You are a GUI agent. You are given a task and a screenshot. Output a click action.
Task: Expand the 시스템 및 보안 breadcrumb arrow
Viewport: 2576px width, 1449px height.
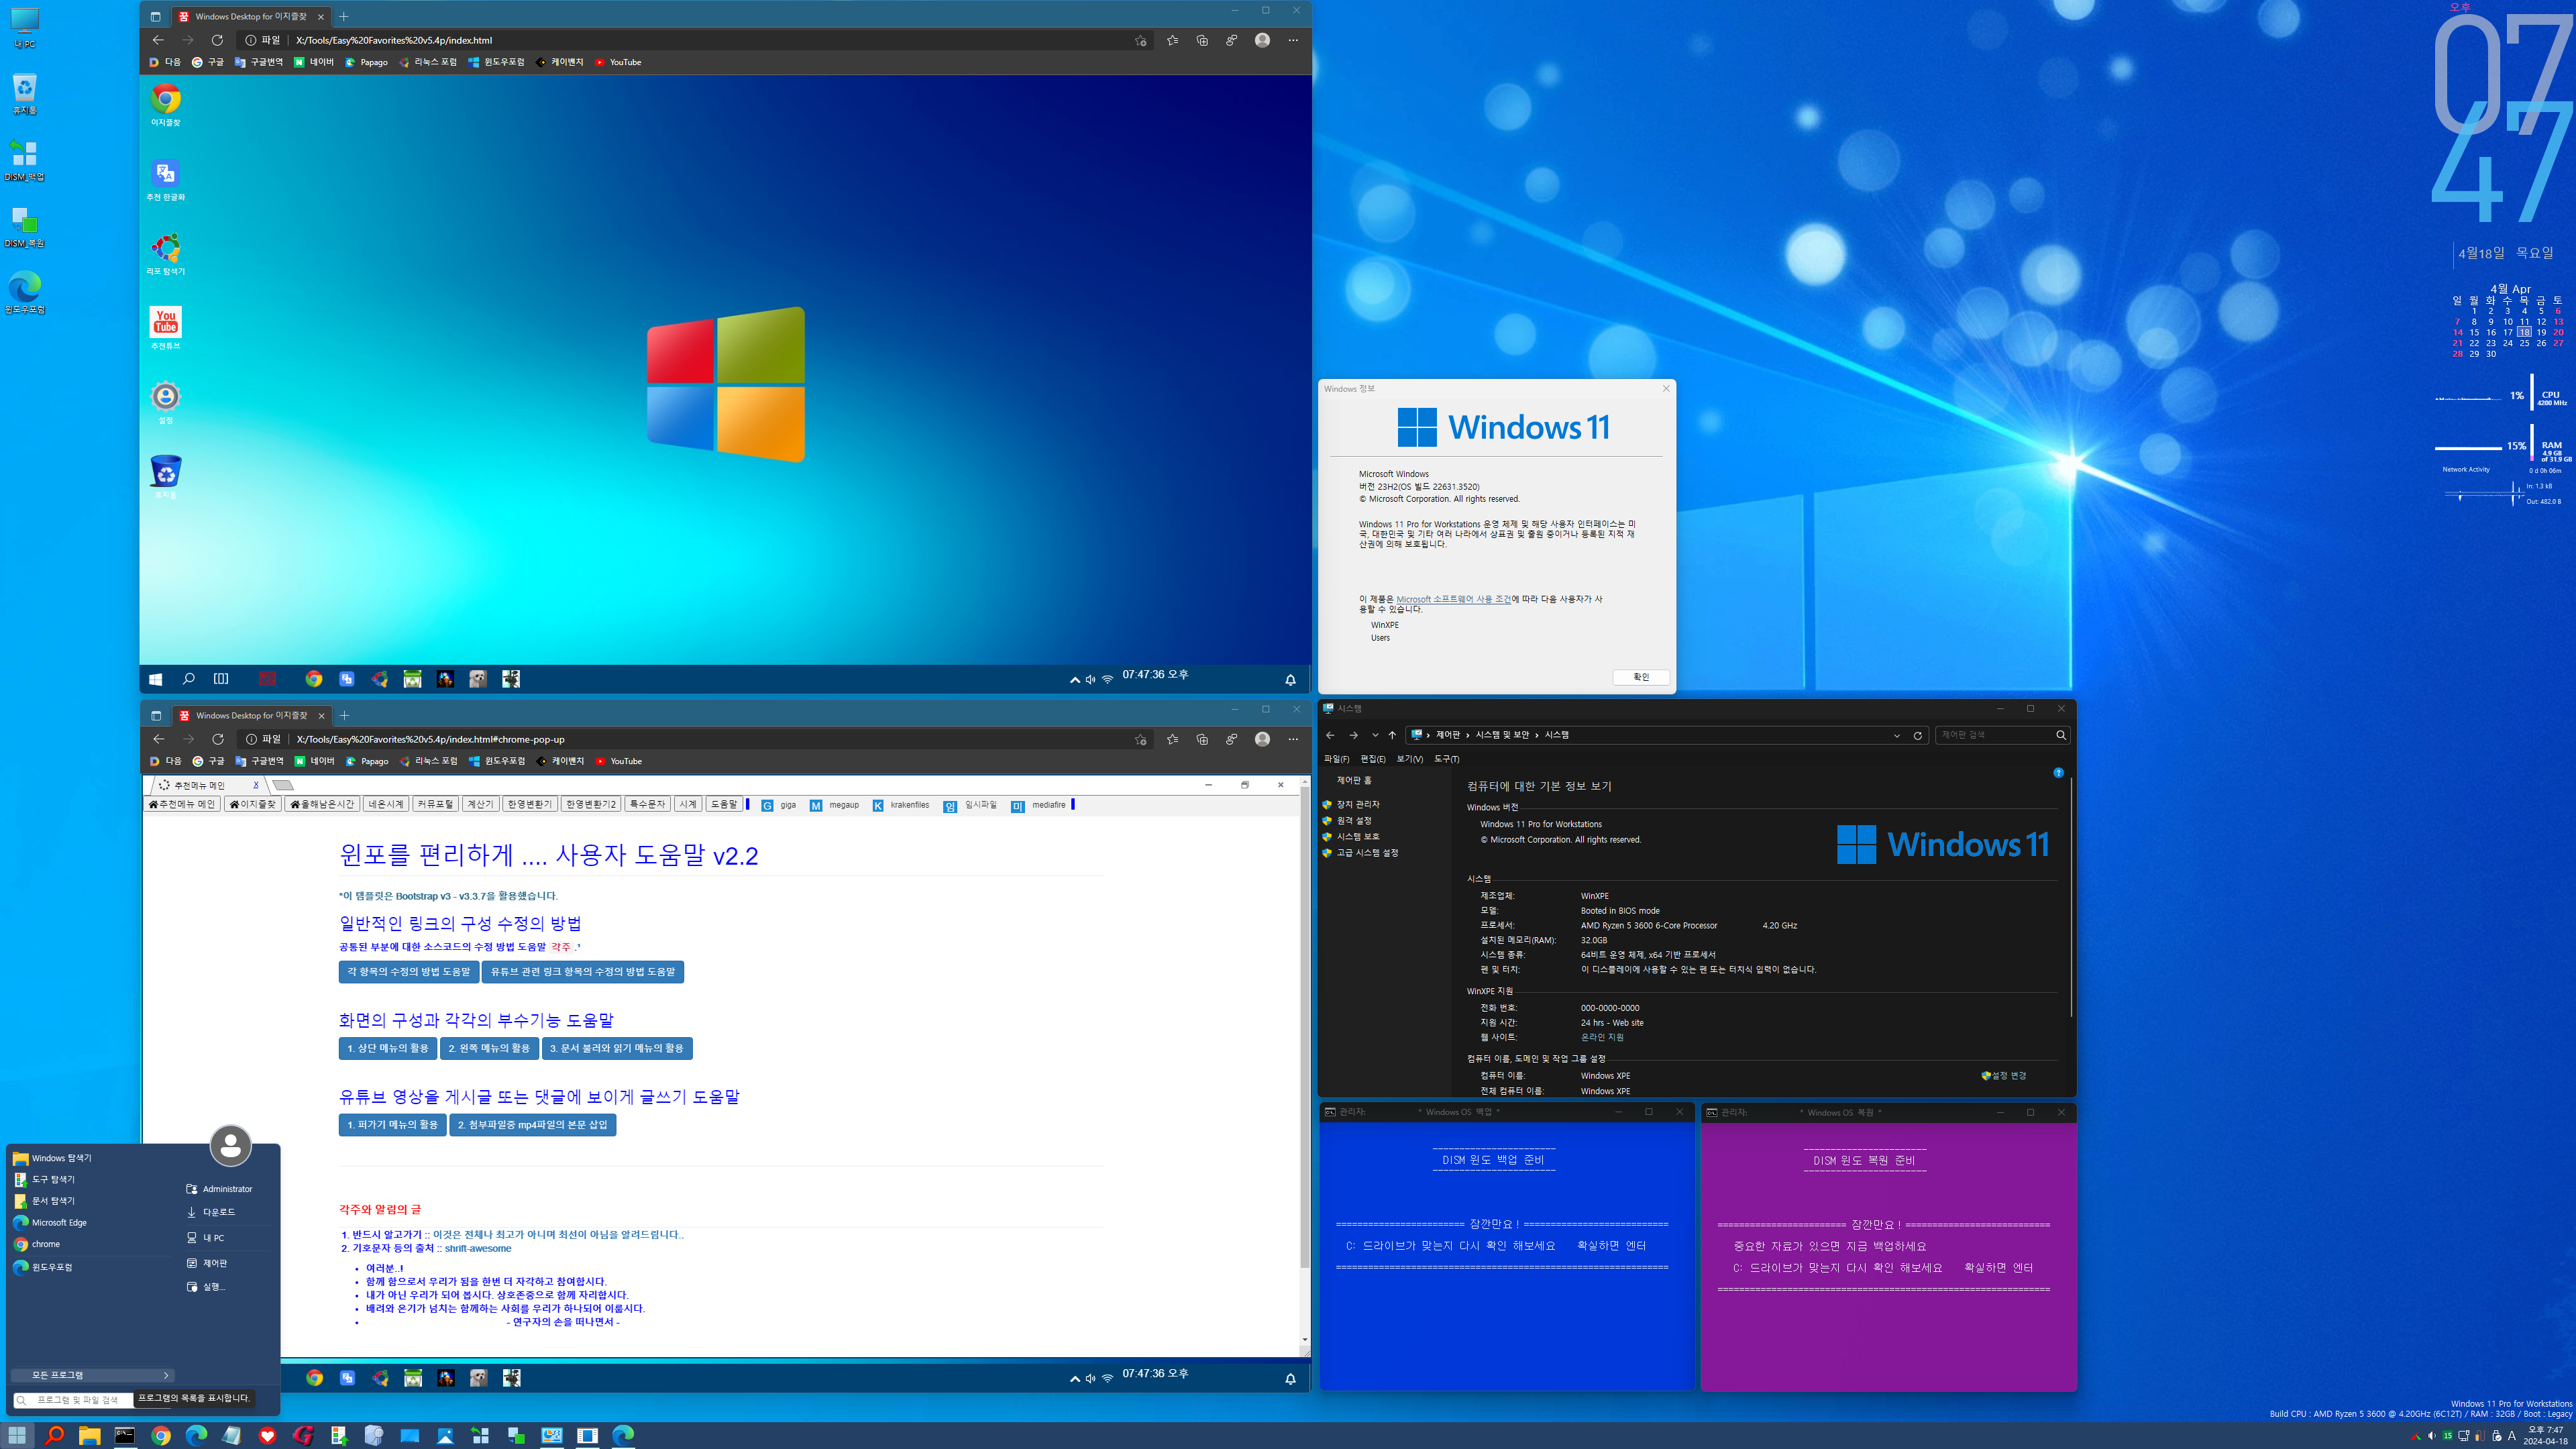pos(1536,735)
